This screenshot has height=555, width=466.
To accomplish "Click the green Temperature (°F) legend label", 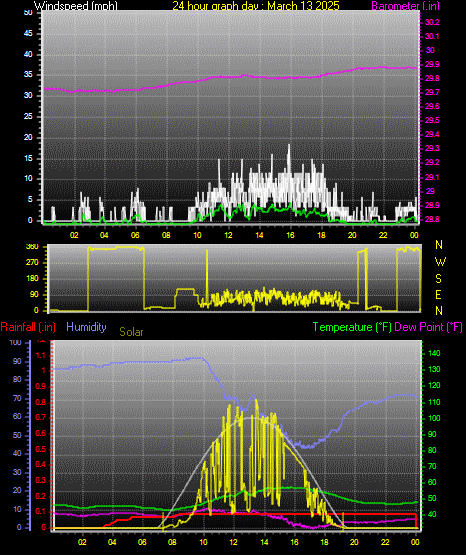I will (x=352, y=327).
